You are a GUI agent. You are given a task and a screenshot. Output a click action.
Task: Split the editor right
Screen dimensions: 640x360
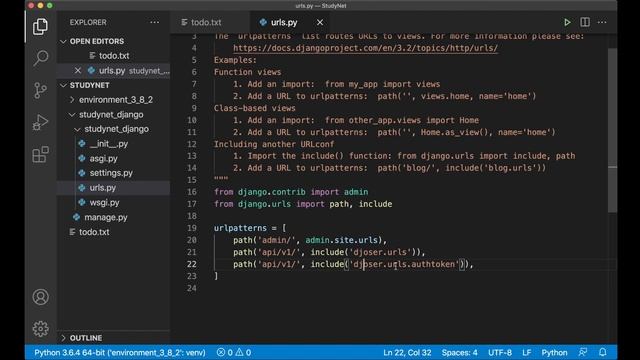(x=585, y=22)
